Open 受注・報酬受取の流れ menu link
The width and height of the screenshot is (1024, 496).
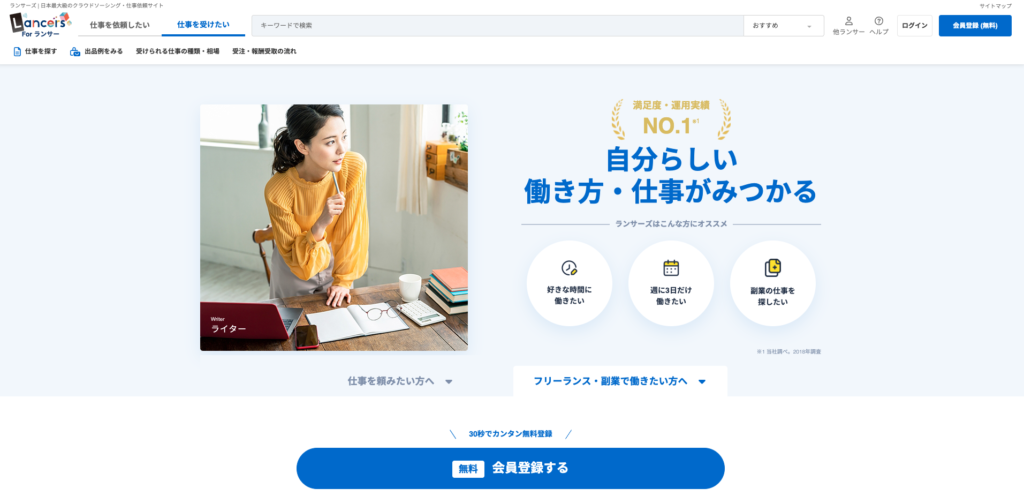[x=264, y=51]
